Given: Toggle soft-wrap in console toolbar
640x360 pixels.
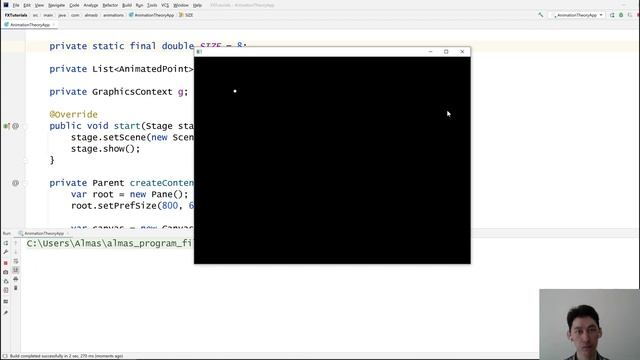Looking at the screenshot, I should tap(16, 261).
